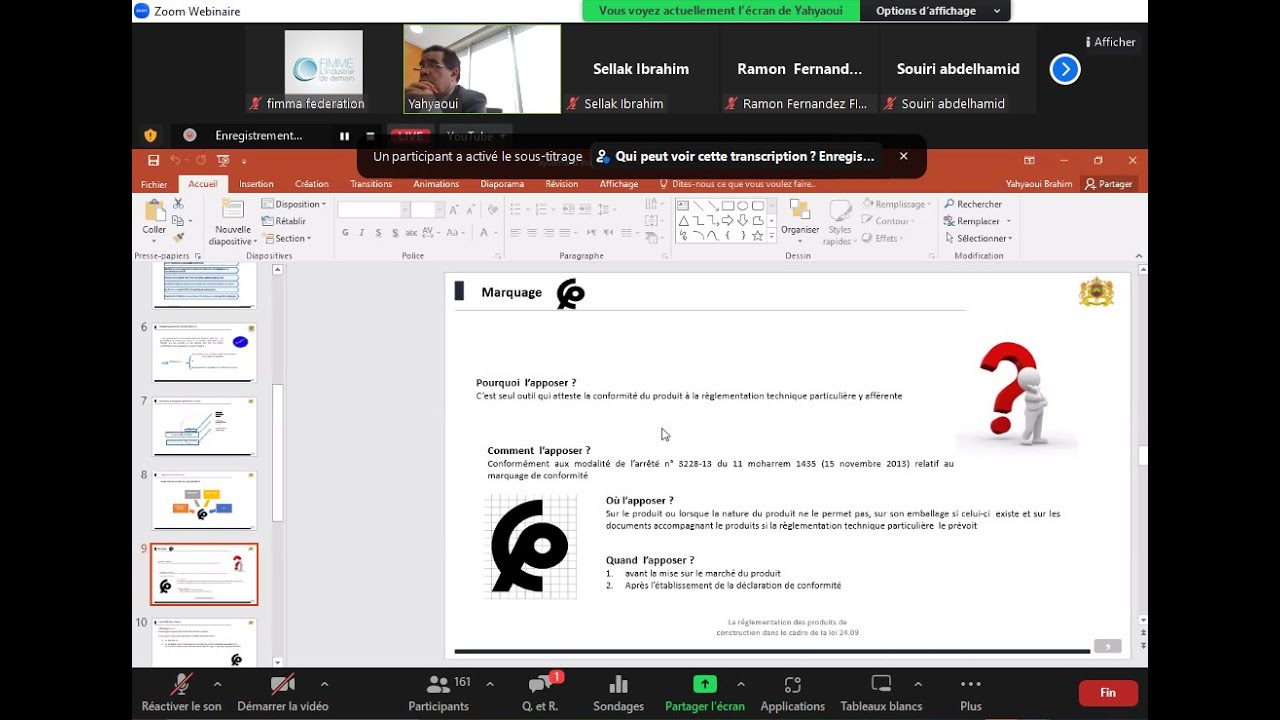Expand the shapes gallery with its More arrow
The width and height of the screenshot is (1280, 720).
click(x=772, y=236)
